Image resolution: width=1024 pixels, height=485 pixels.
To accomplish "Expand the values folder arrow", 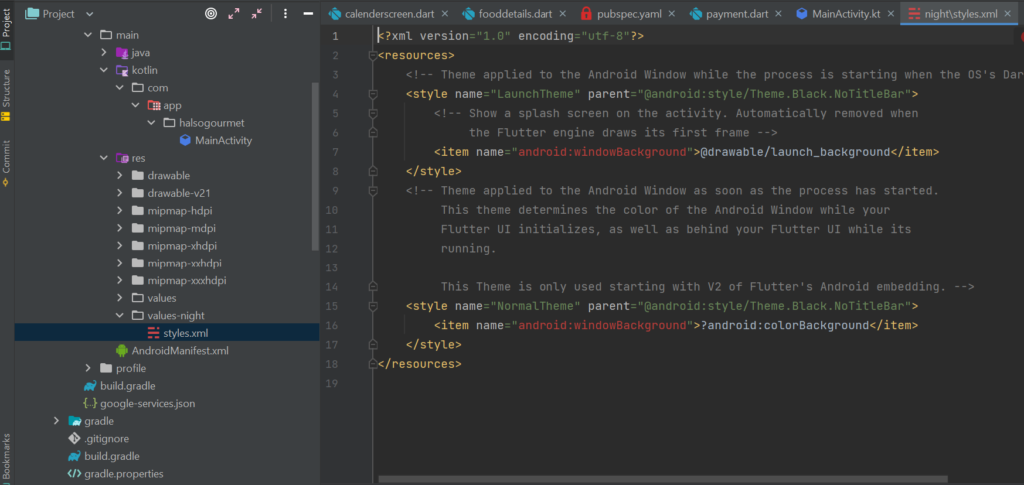I will [120, 298].
